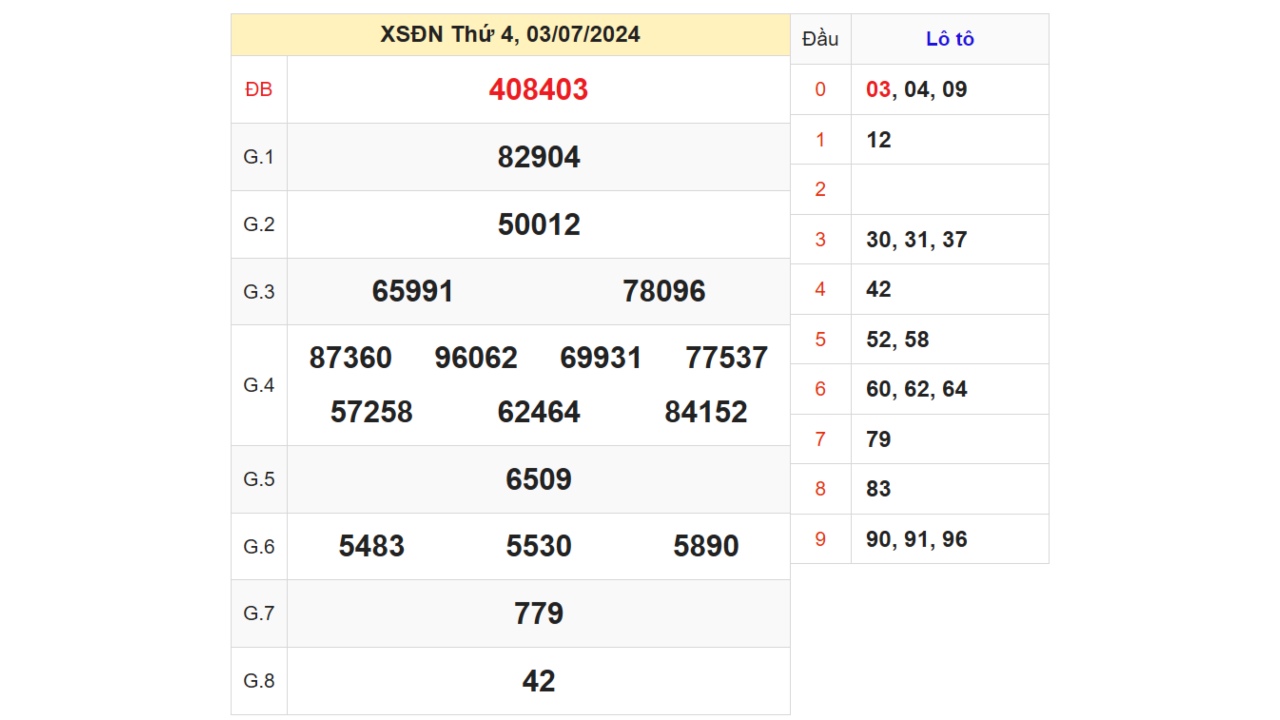Select G.4 number 77537
Viewport: 1280px width, 720px height.
[727, 358]
